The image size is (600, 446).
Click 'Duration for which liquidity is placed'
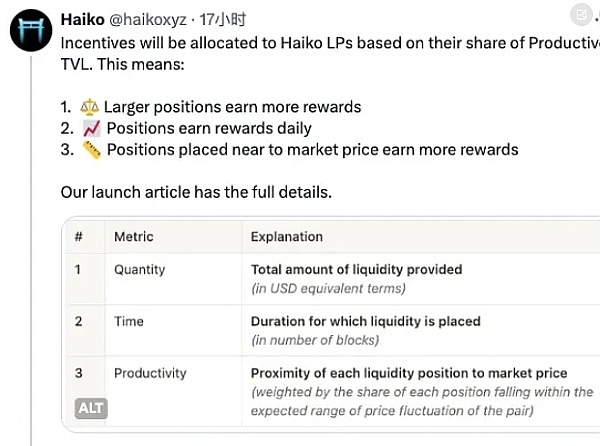[365, 322]
